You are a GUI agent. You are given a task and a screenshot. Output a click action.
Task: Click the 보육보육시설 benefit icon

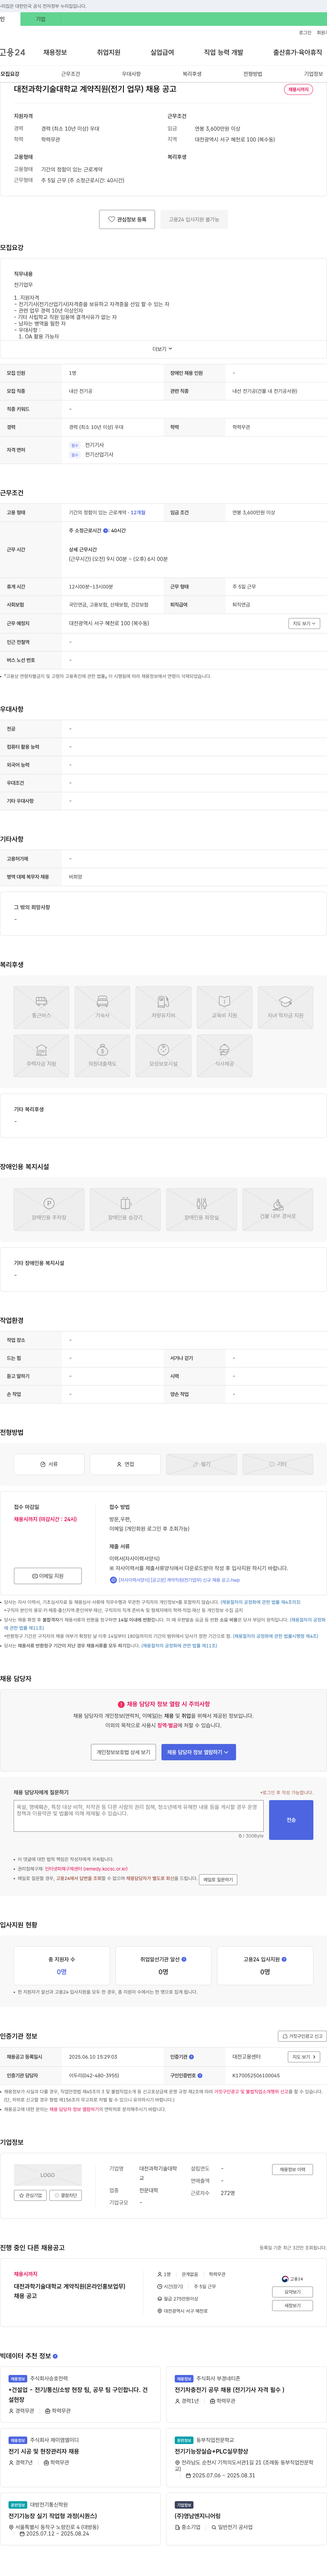tap(163, 1055)
